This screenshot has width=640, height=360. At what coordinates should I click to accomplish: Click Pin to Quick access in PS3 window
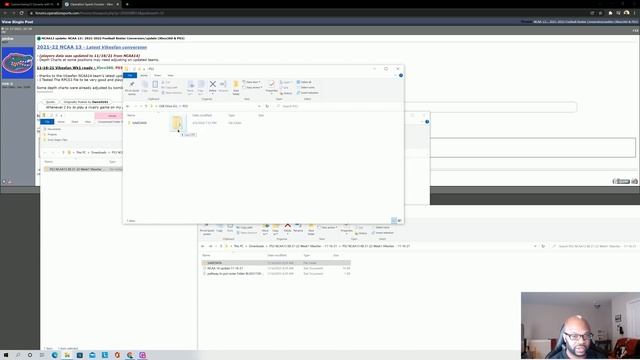pyautogui.click(x=131, y=87)
